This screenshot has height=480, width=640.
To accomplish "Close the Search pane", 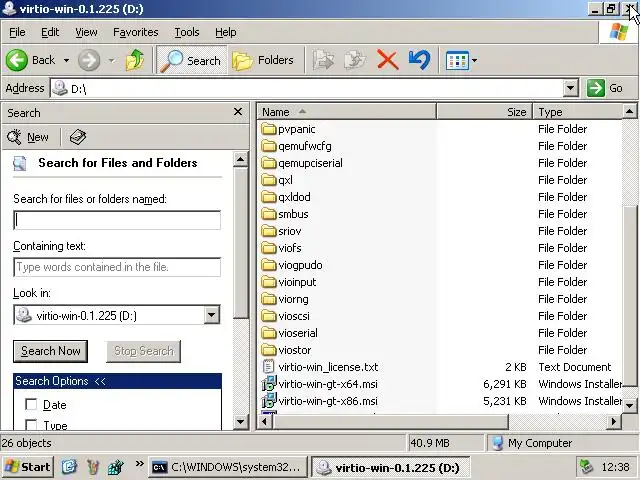I will coord(238,112).
